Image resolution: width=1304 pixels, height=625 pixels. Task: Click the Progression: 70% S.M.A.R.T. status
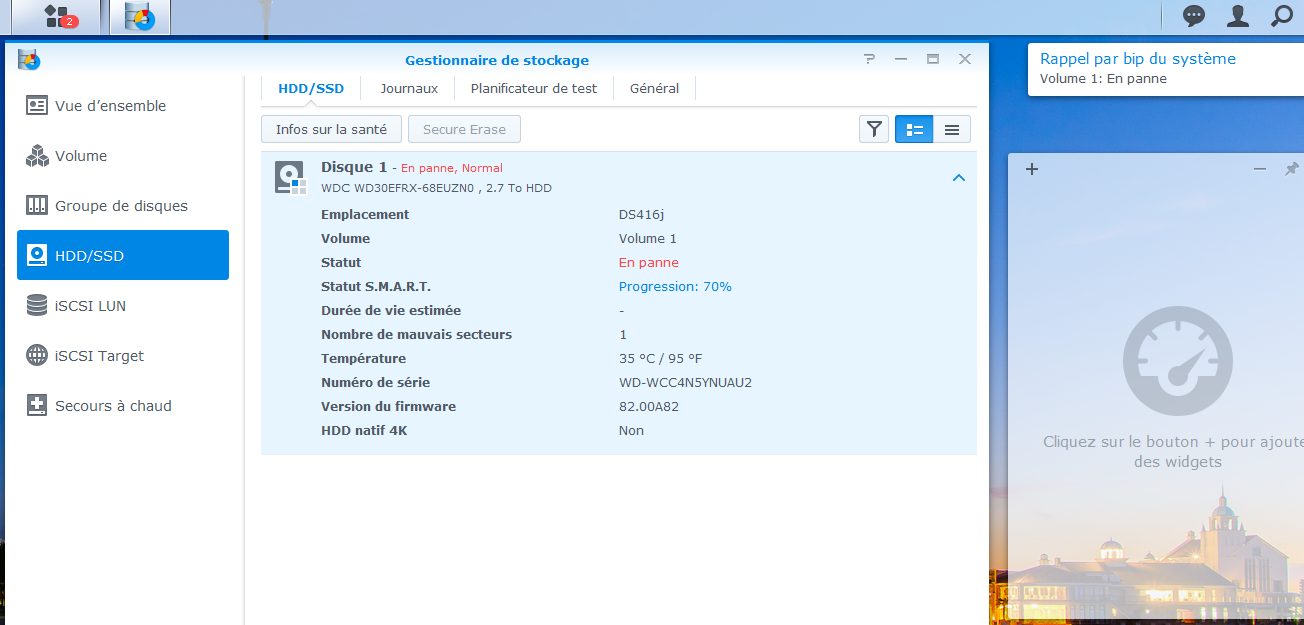[x=675, y=287]
